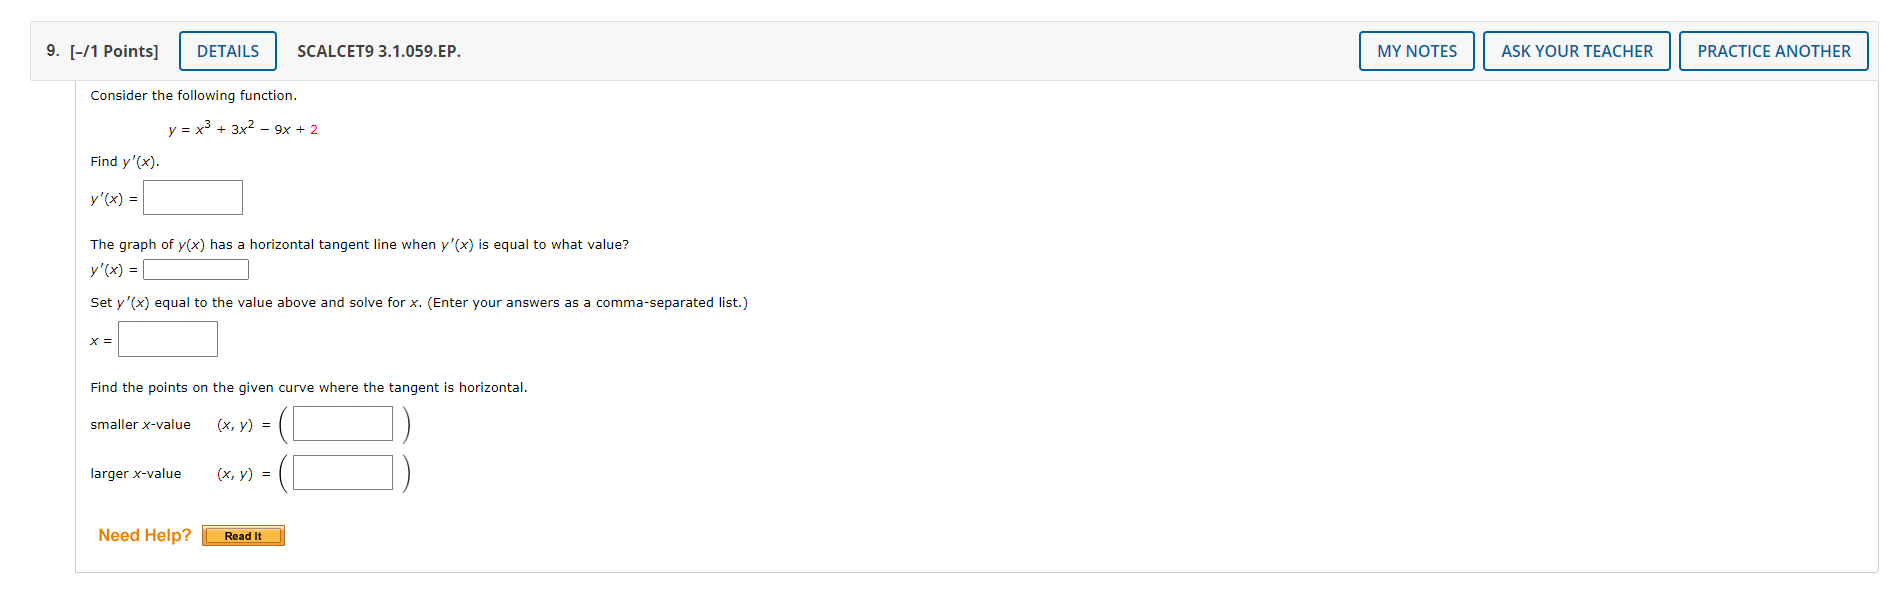
Task: Click the x = answer field
Action: 167,339
